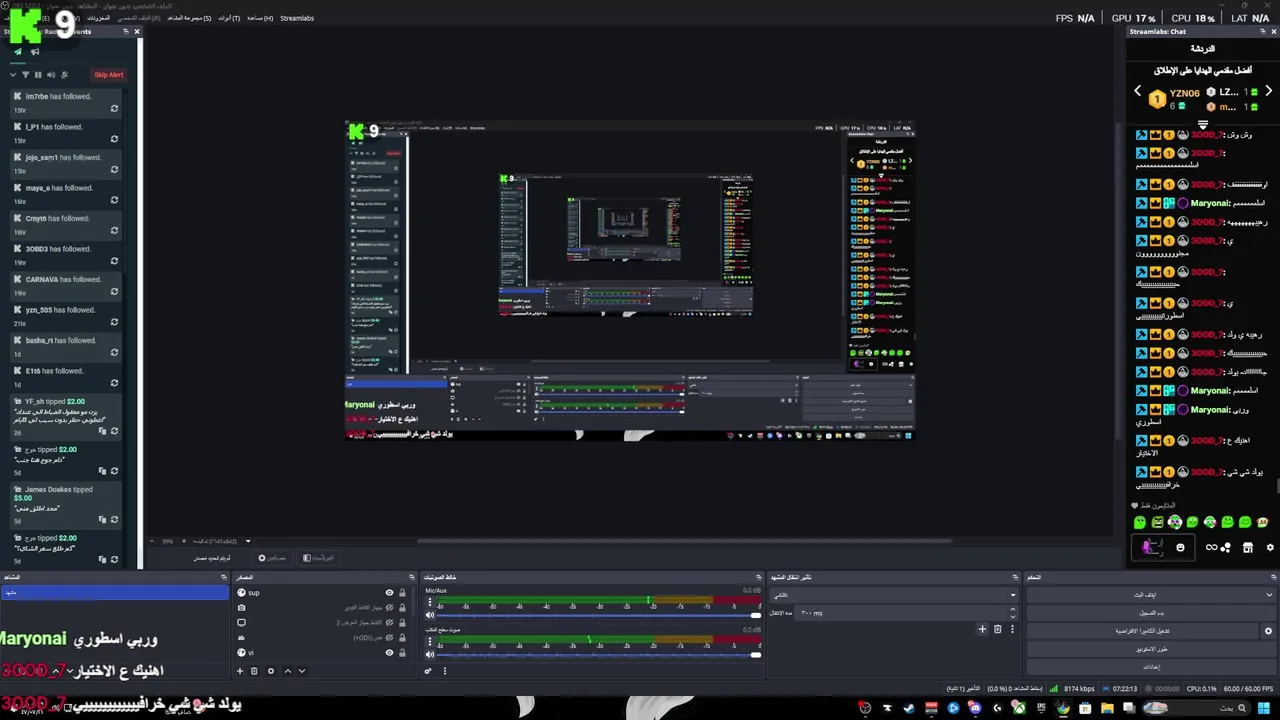Show next top gifter with right arrow
Image resolution: width=1280 pixels, height=720 pixels.
[1269, 92]
